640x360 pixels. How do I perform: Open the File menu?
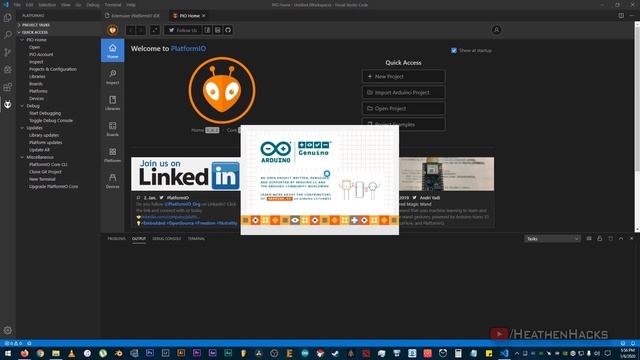coord(17,5)
